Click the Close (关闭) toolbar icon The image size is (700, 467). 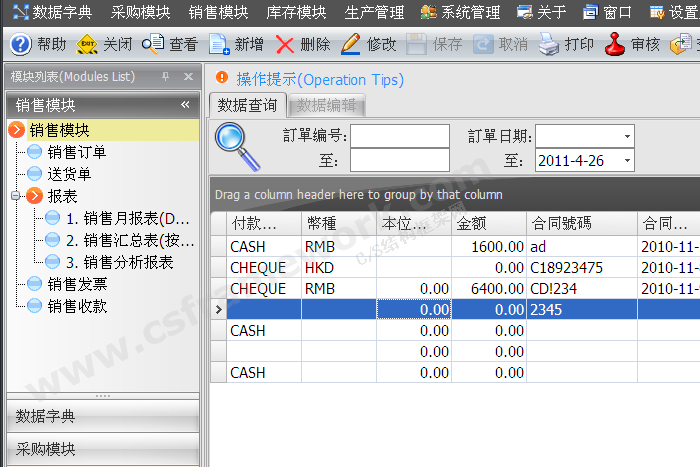pyautogui.click(x=88, y=45)
